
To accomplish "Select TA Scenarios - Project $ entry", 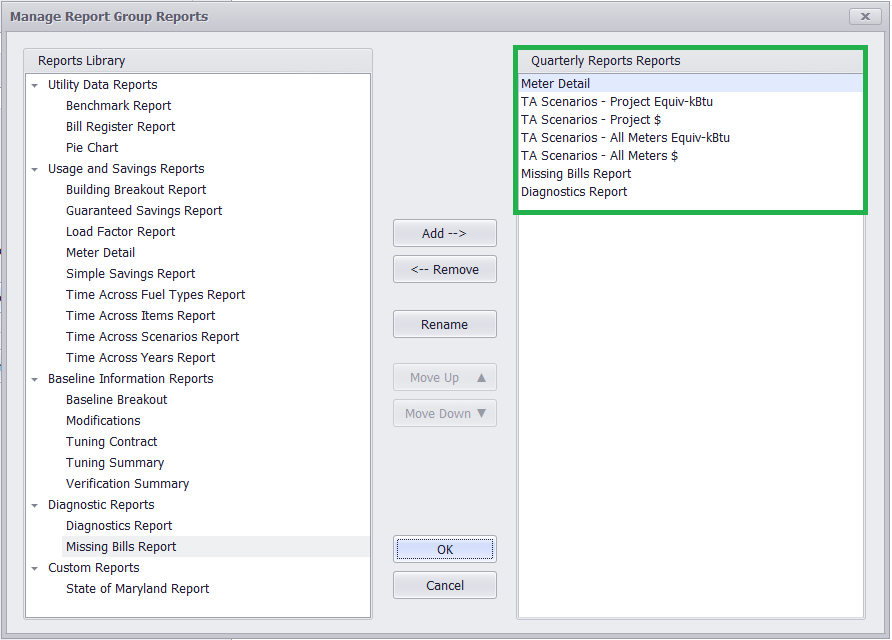I will (591, 120).
